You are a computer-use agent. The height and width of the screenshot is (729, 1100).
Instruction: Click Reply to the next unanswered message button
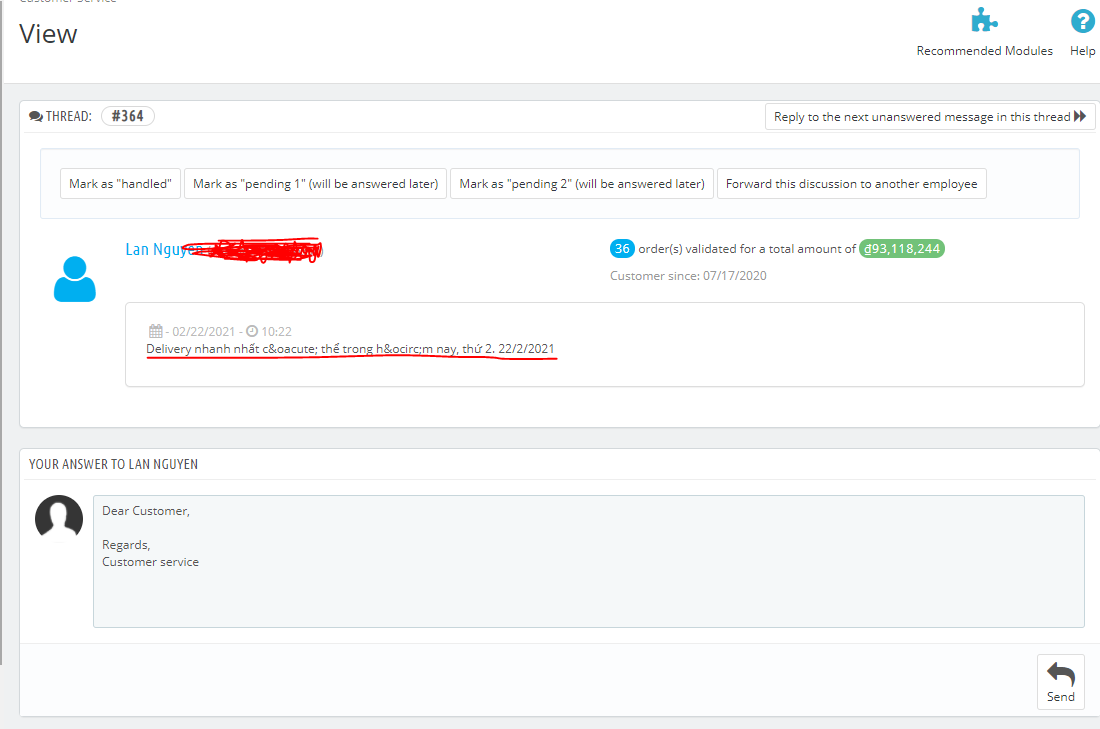pos(930,116)
